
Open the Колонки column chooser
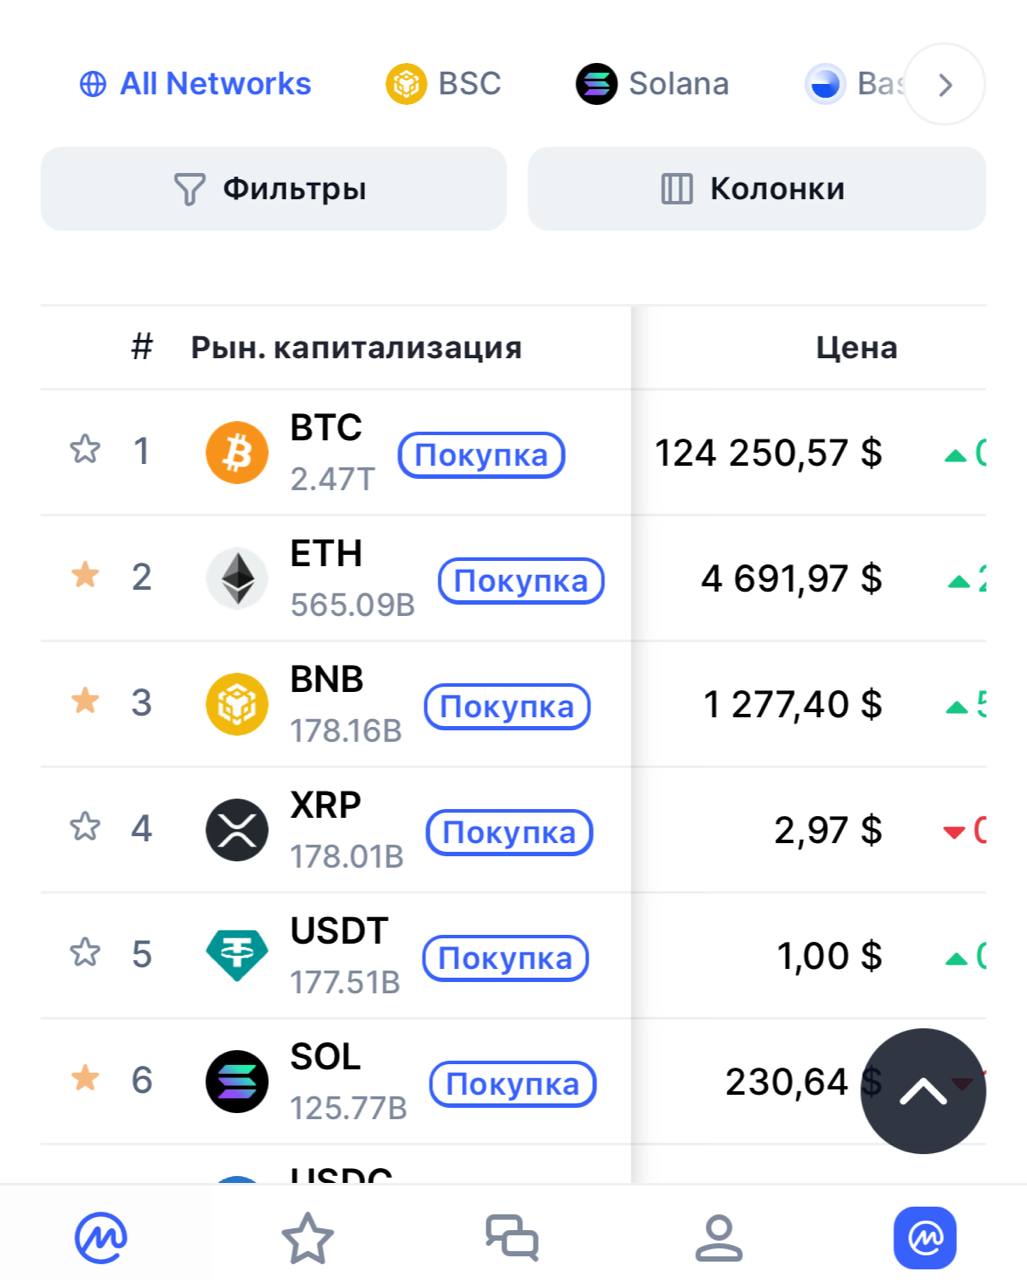click(756, 189)
